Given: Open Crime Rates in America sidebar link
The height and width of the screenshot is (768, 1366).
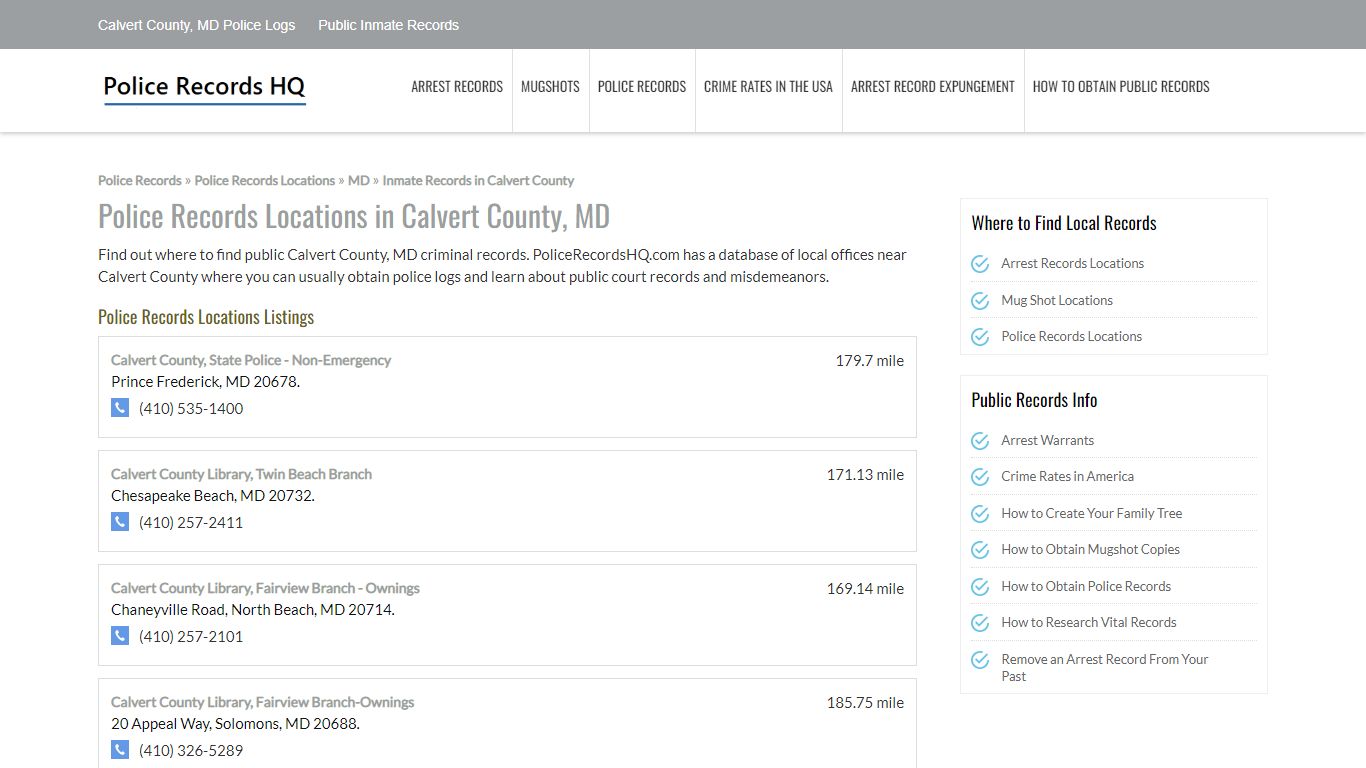Looking at the screenshot, I should pos(1068,476).
